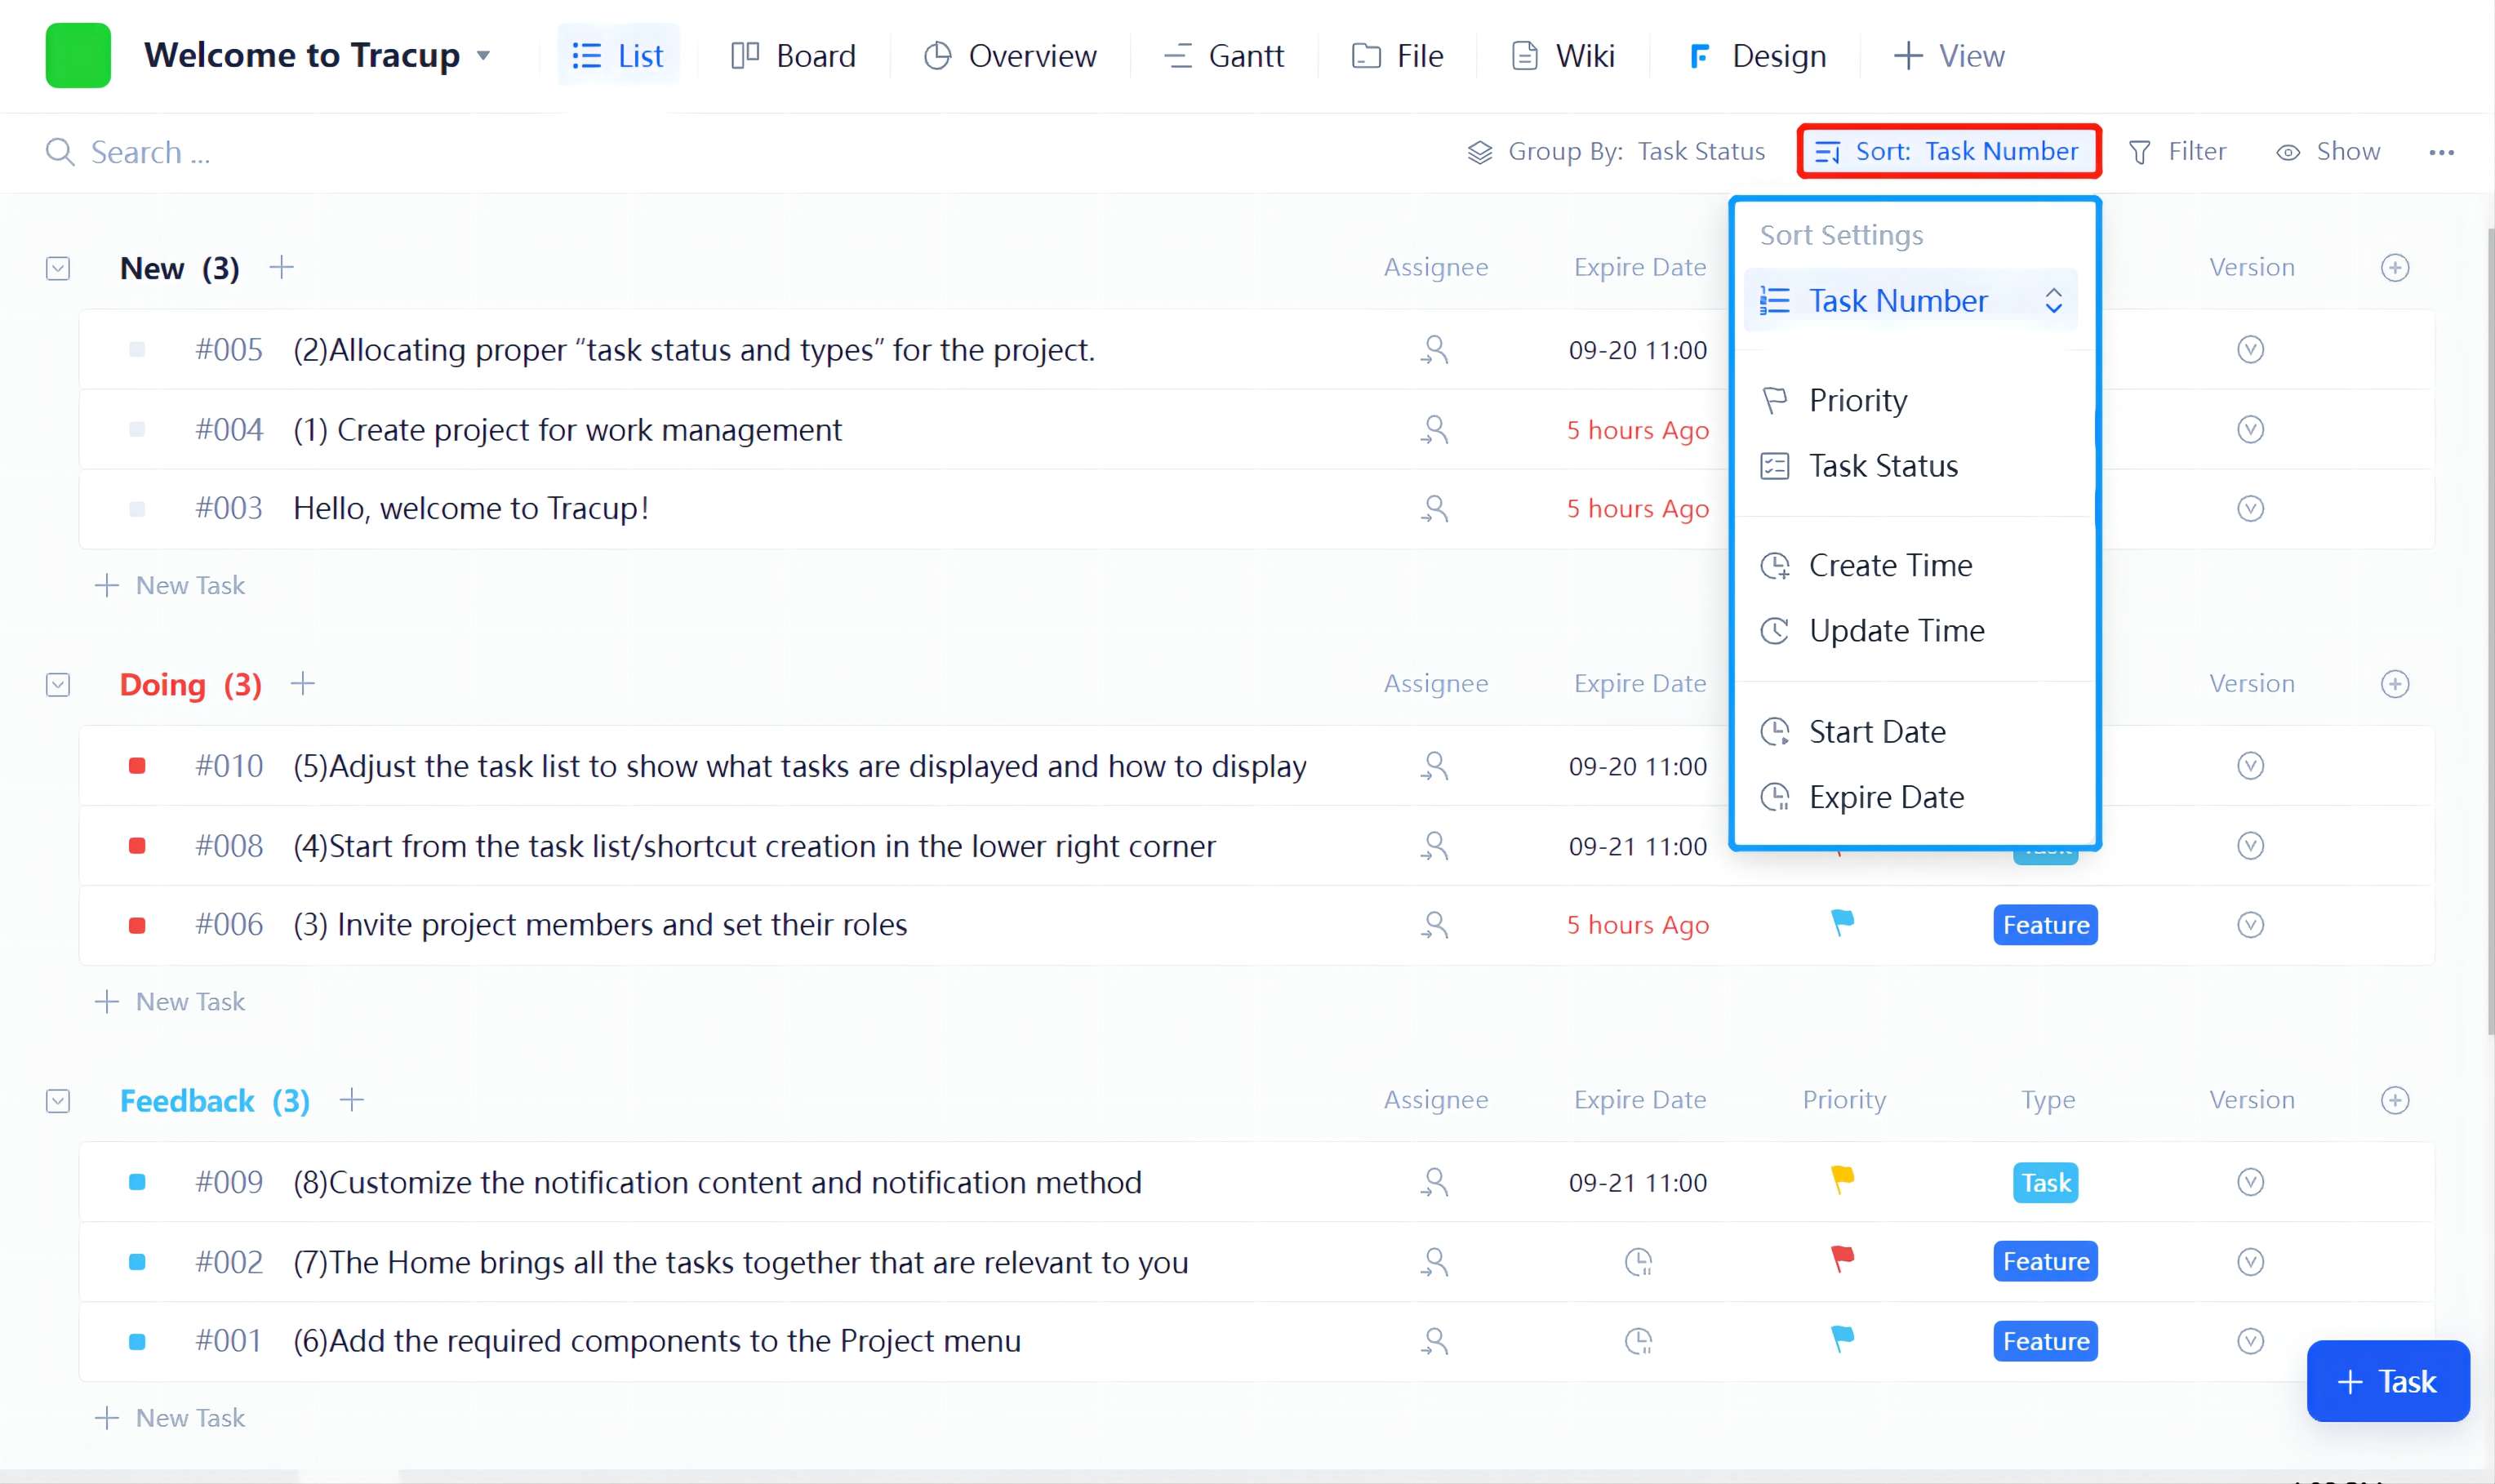
Task: Click the Filter icon
Action: coord(2140,151)
